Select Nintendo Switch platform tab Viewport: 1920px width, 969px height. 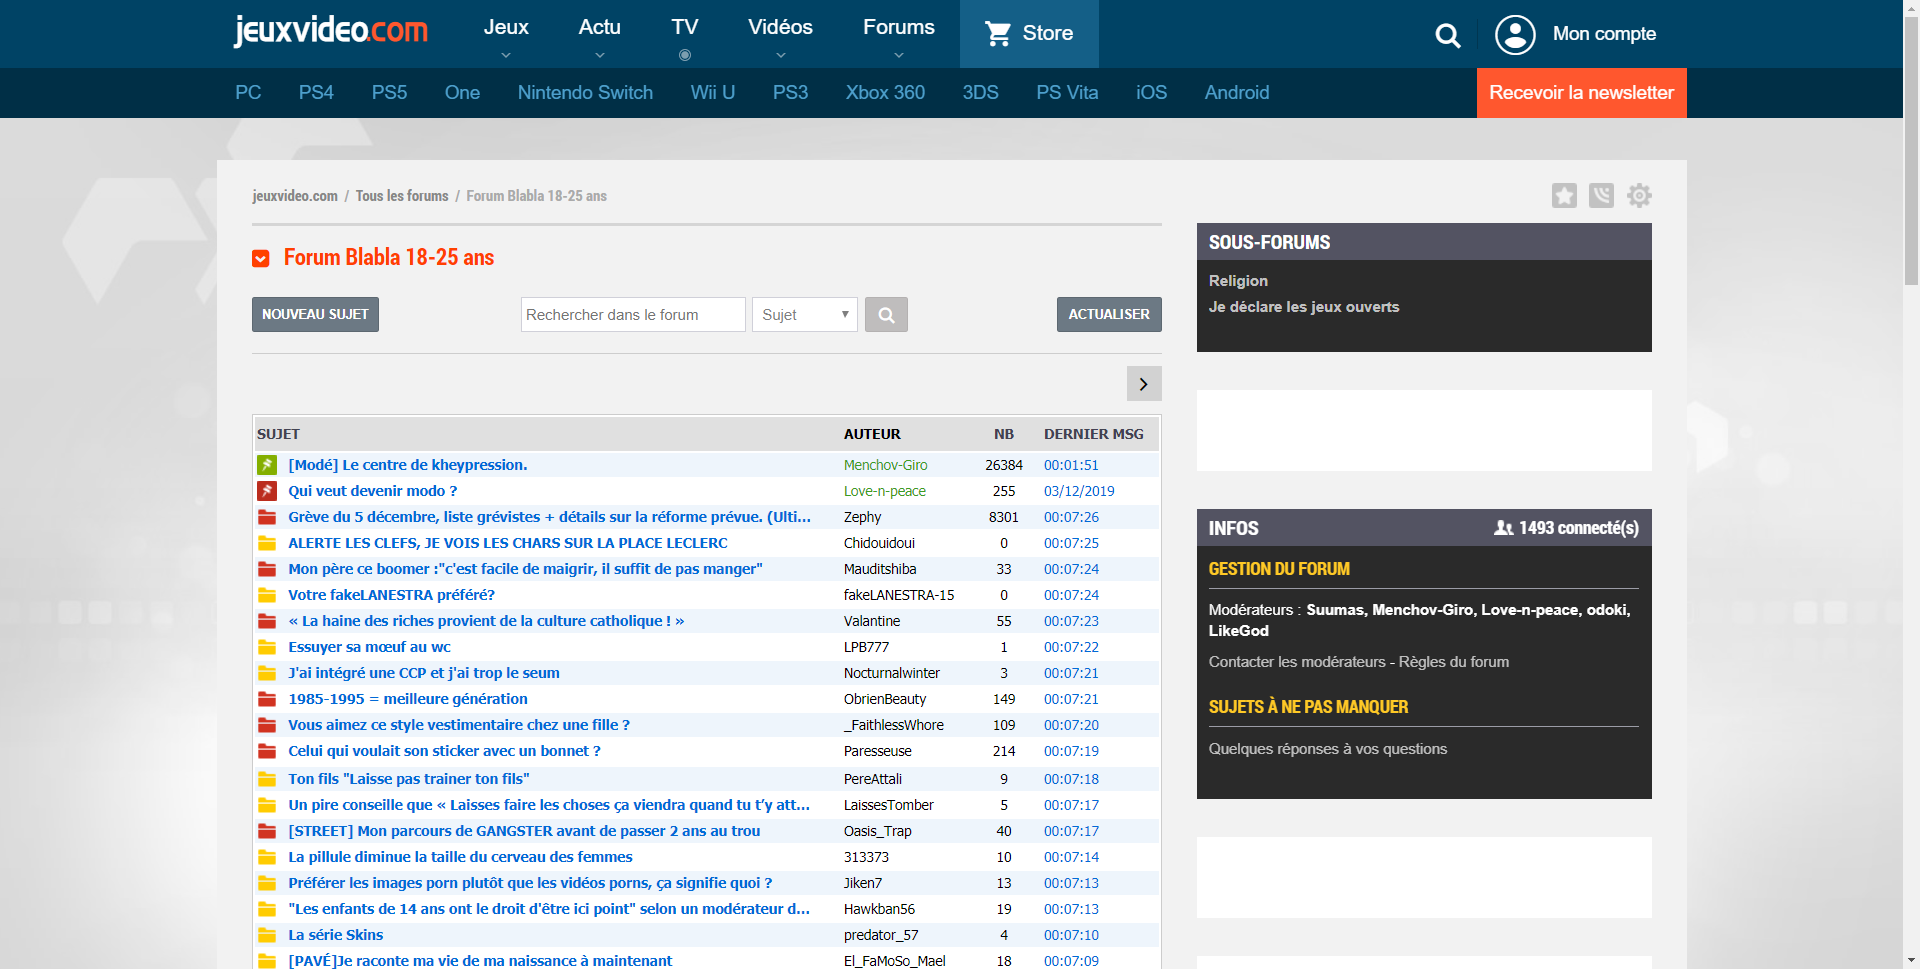(x=585, y=93)
